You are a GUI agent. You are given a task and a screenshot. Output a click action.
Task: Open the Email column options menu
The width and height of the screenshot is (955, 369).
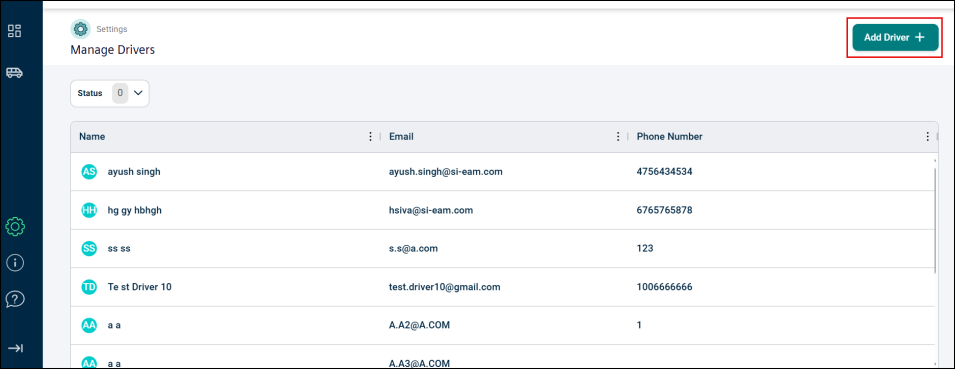click(x=618, y=136)
